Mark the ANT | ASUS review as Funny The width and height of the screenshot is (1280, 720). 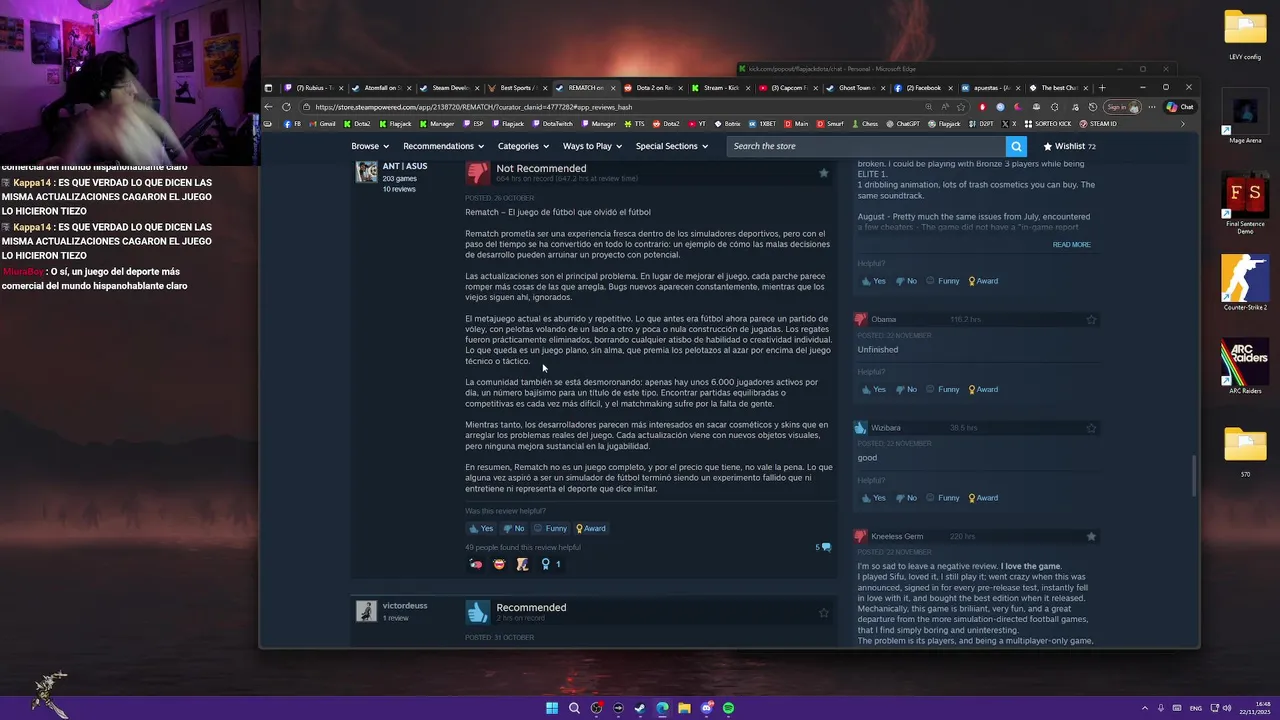pyautogui.click(x=550, y=528)
